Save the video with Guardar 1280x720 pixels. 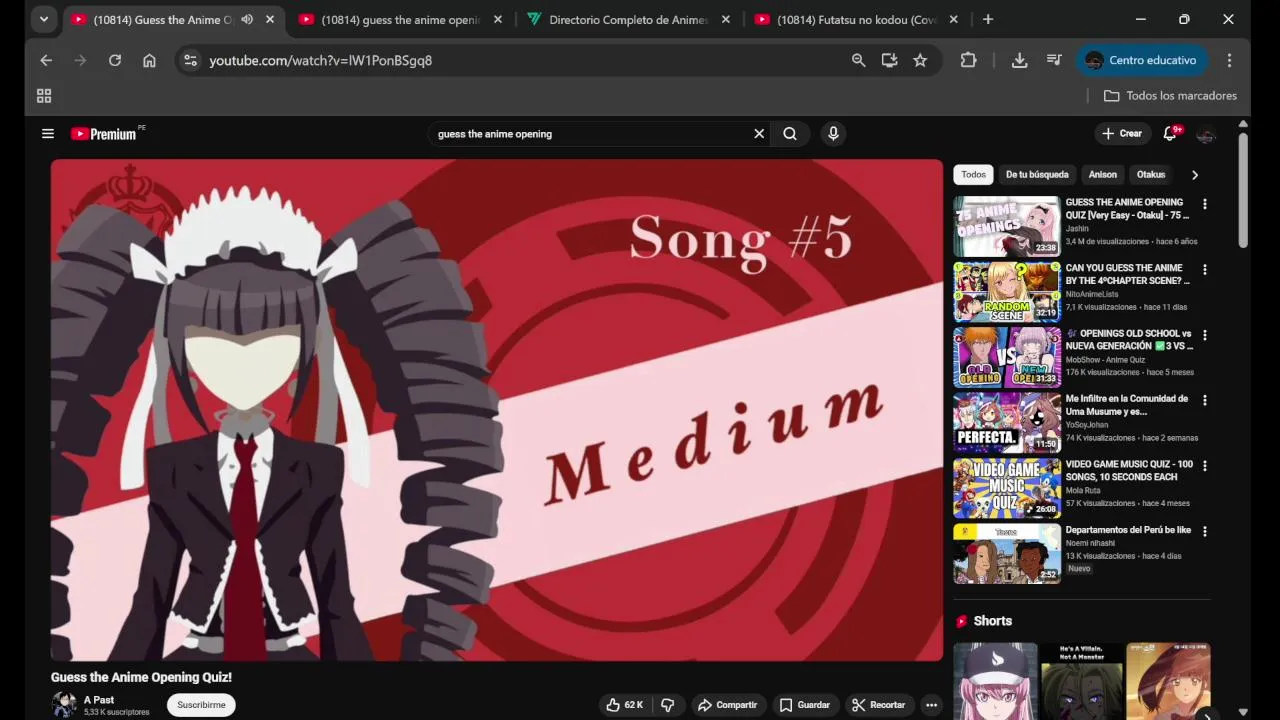(x=805, y=705)
